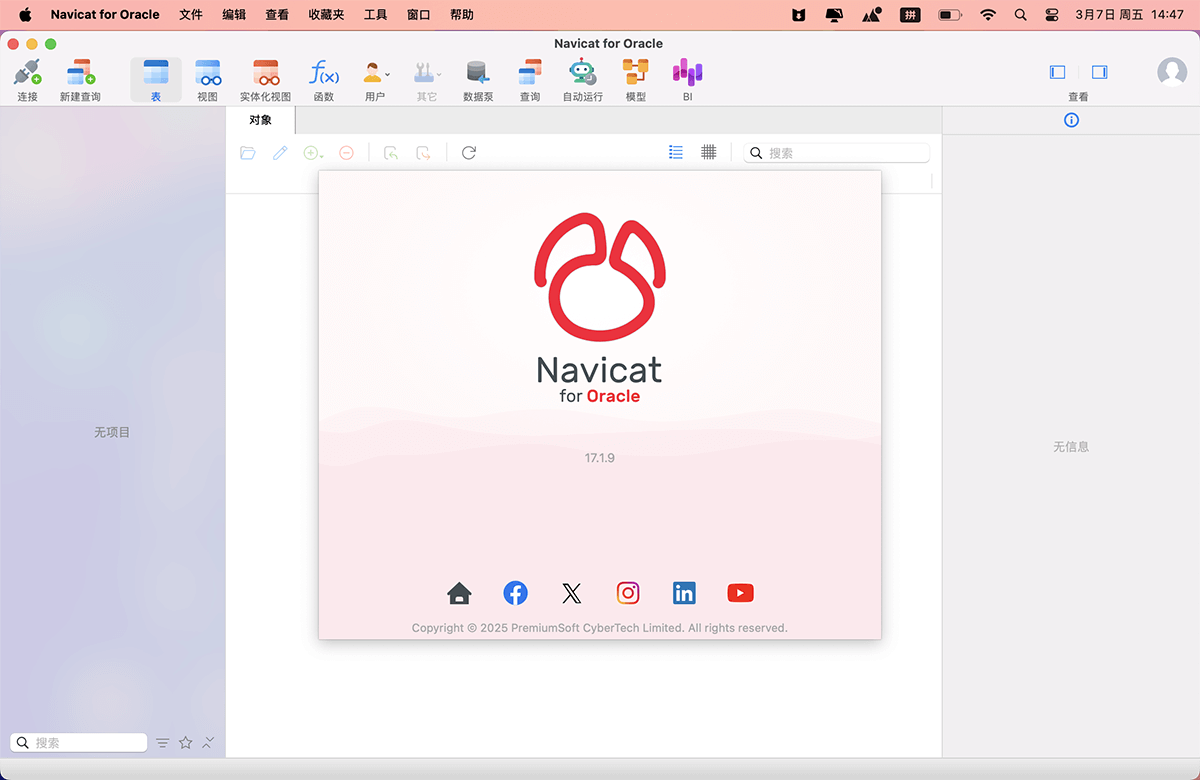
Task: Open Navicat Facebook page link
Action: click(515, 593)
